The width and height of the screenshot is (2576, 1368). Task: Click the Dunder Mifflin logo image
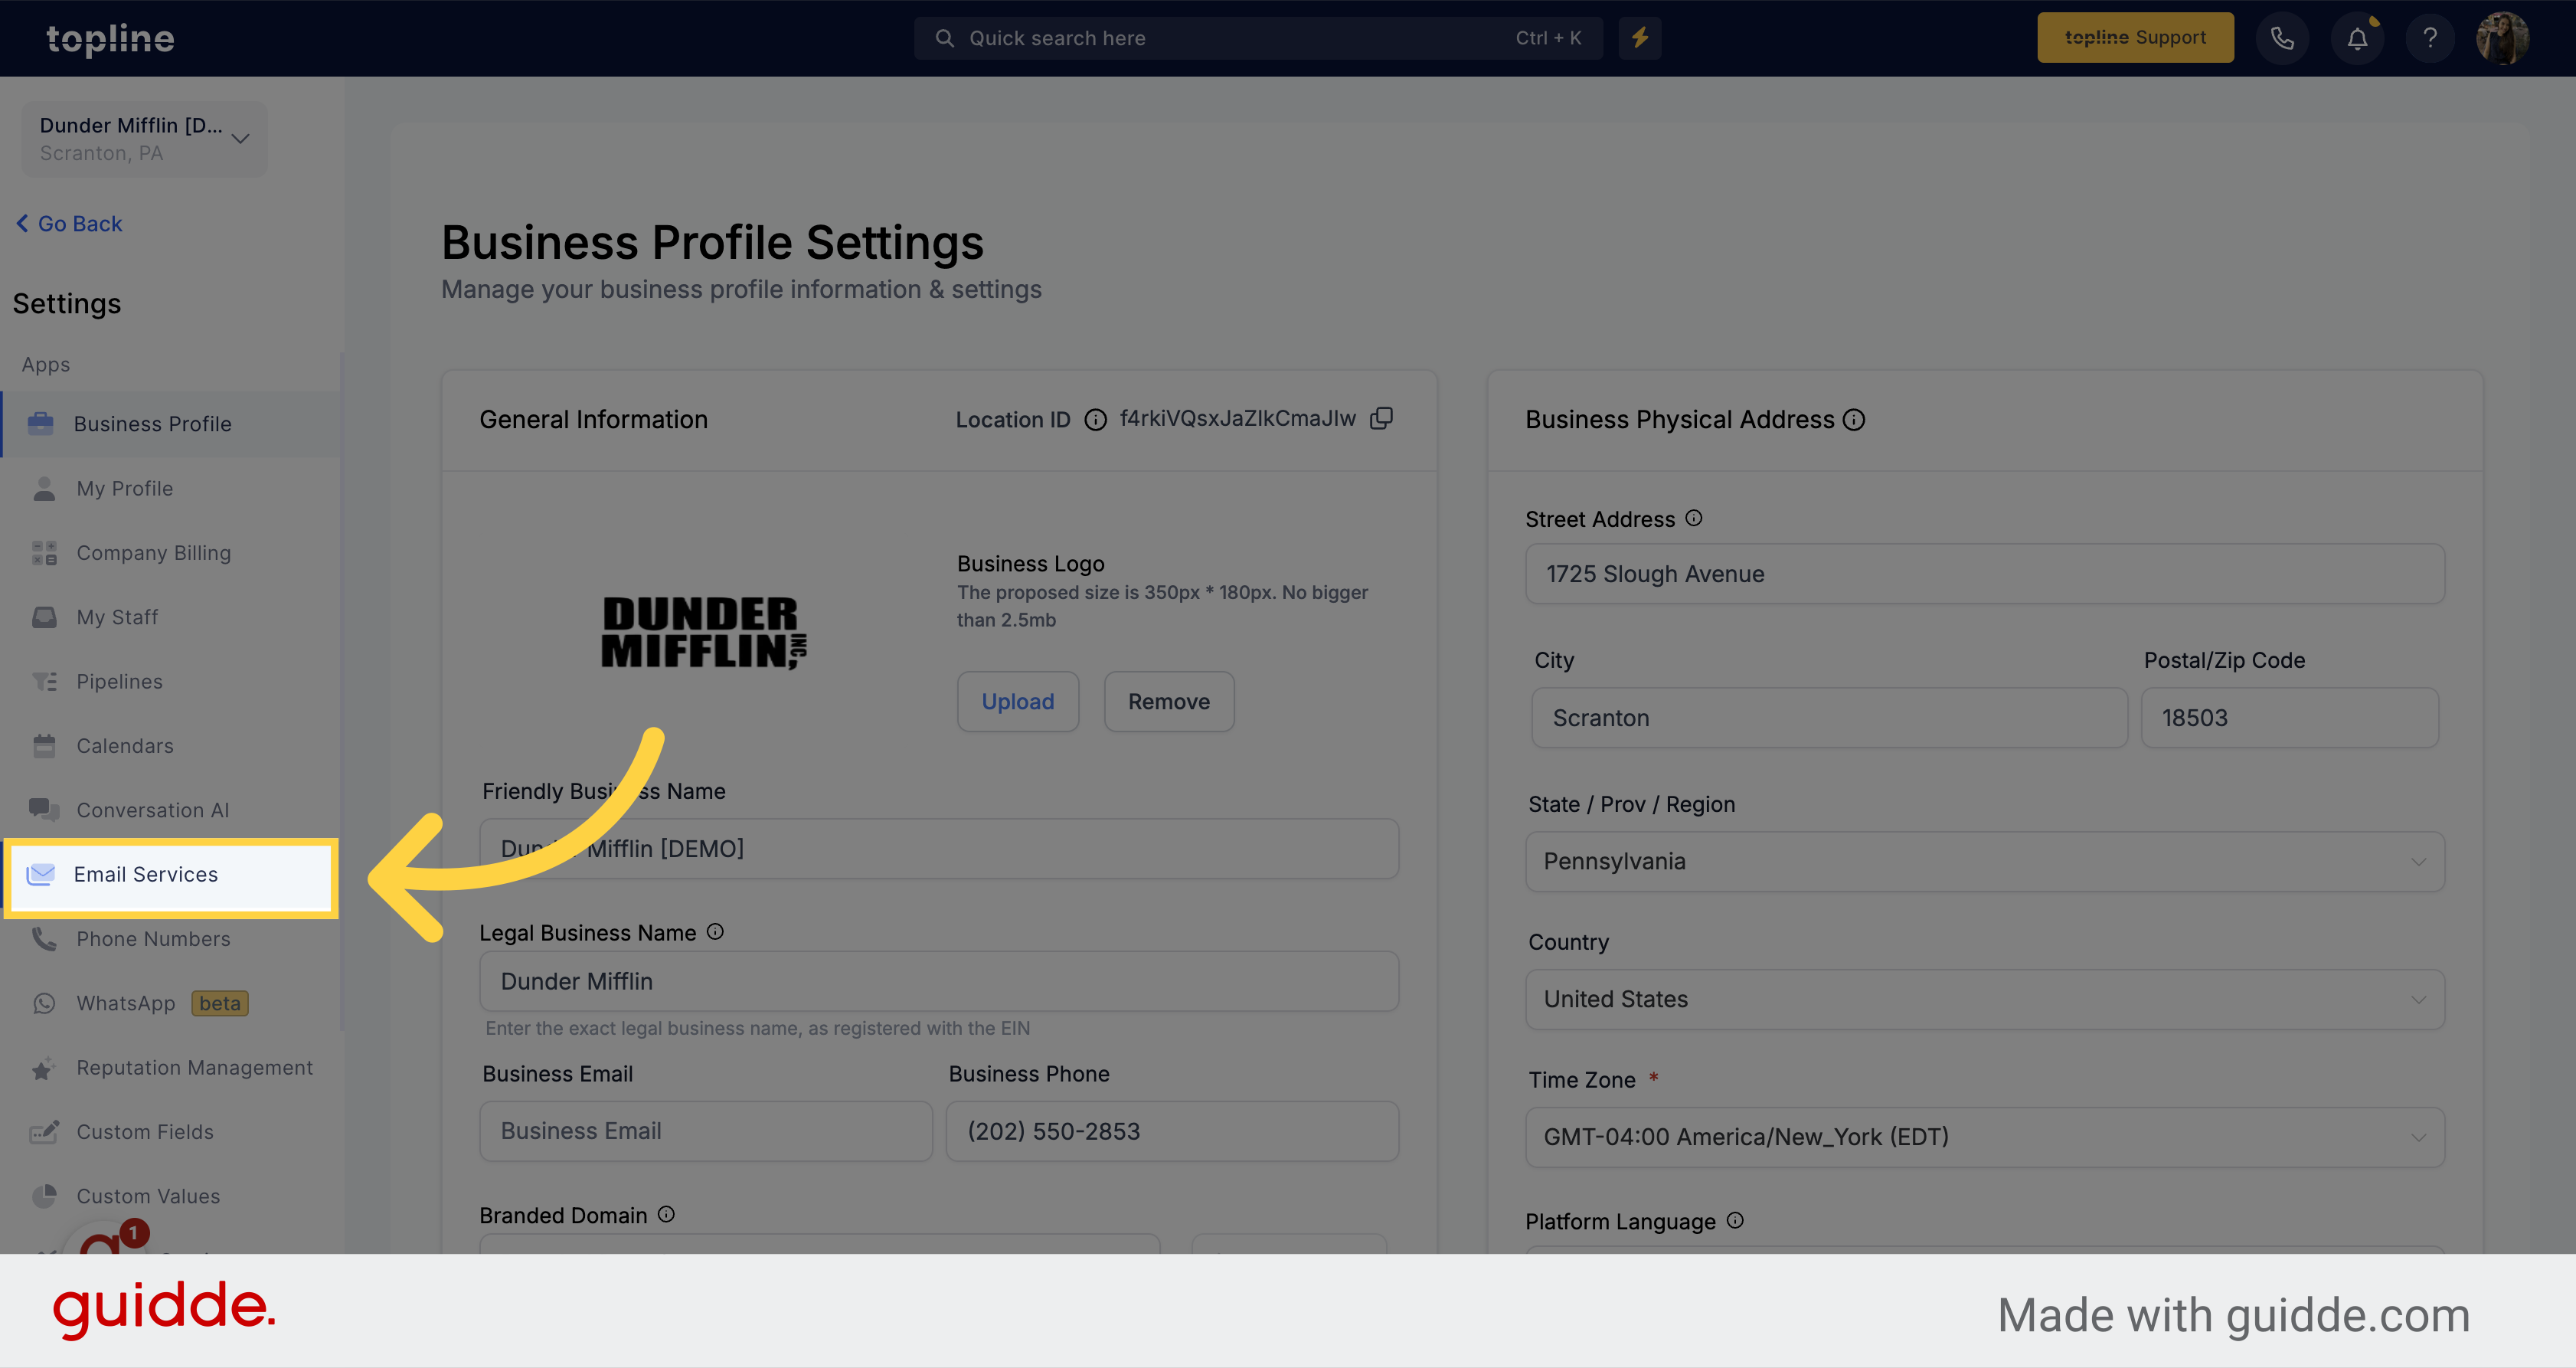coord(703,632)
